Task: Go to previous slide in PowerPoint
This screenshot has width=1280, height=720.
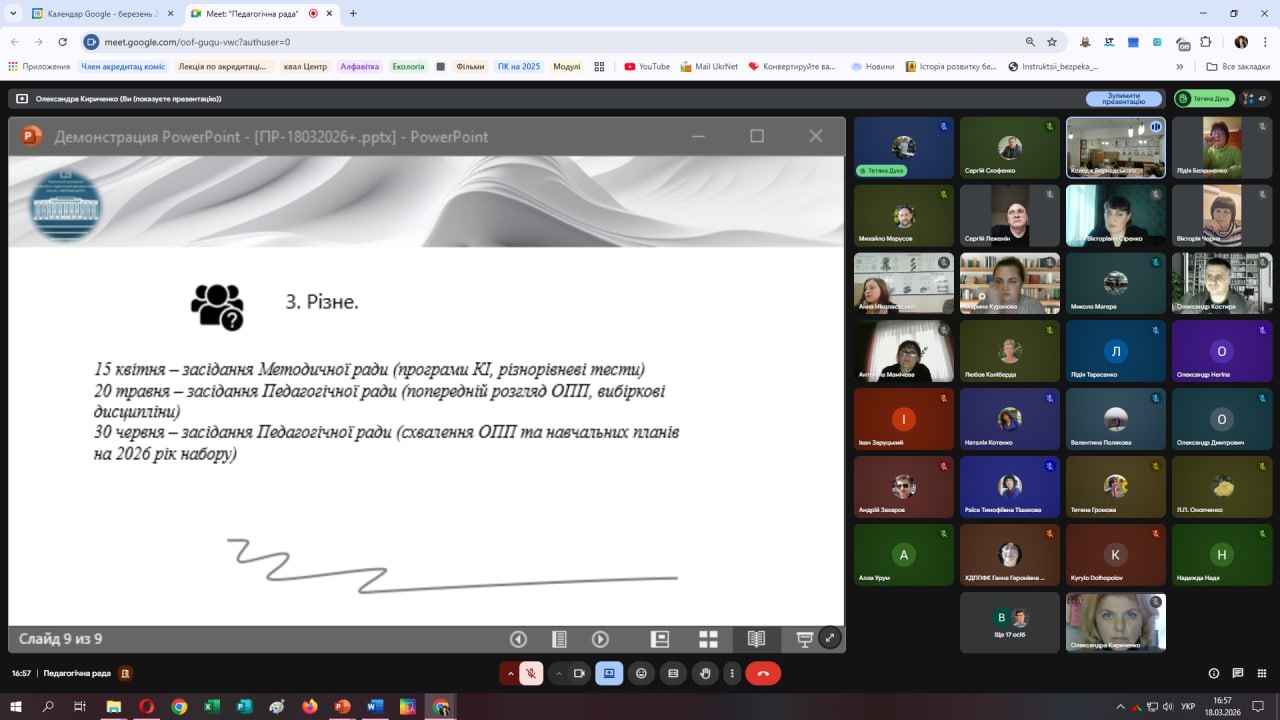Action: 518,639
